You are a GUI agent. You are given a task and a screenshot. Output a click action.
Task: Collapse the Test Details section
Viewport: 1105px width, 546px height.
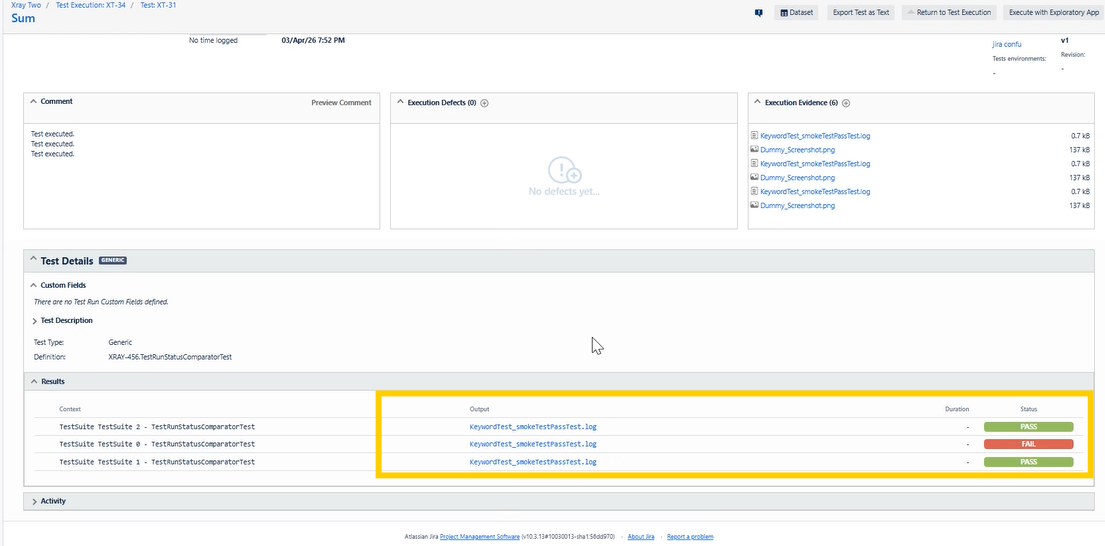tap(34, 261)
